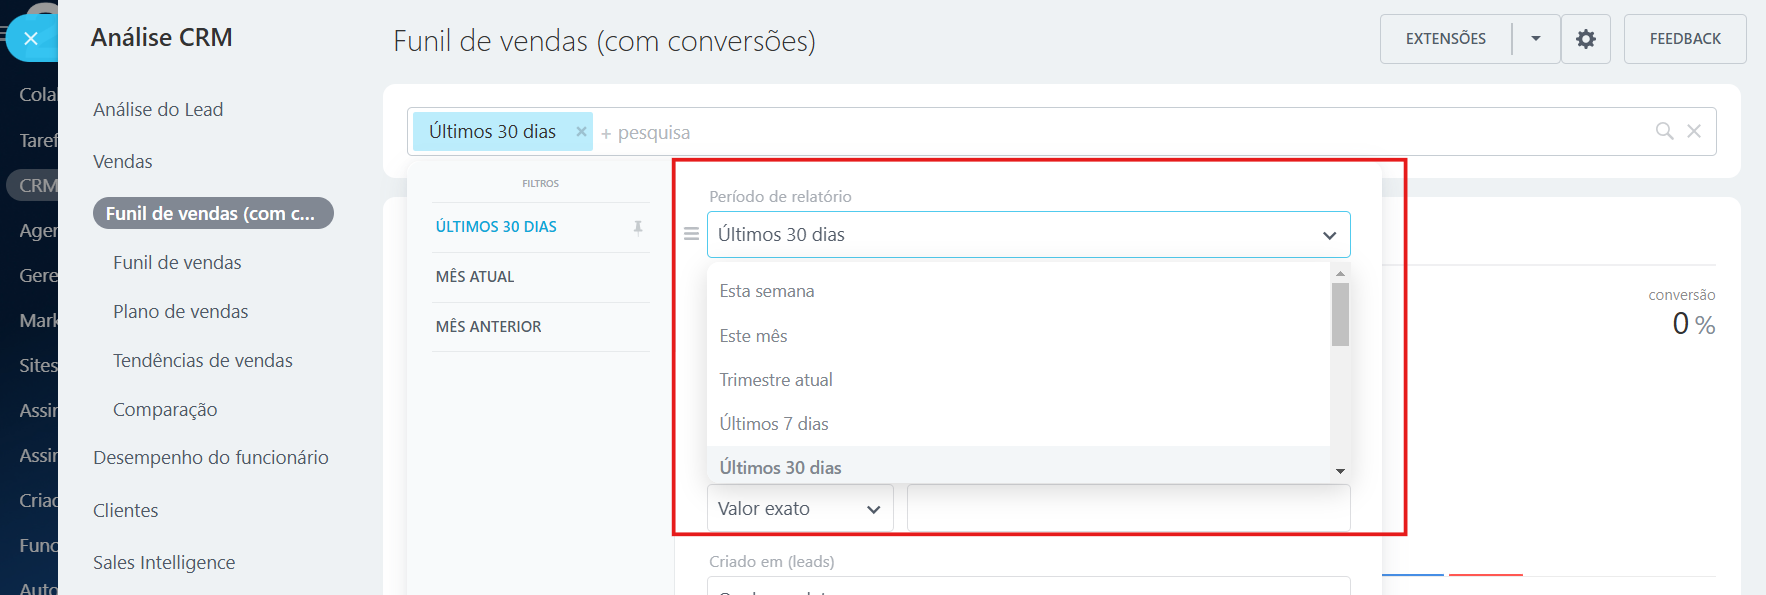Apply the MÊS ATUAL saved filter
Viewport: 1766px width, 595px height.
475,277
